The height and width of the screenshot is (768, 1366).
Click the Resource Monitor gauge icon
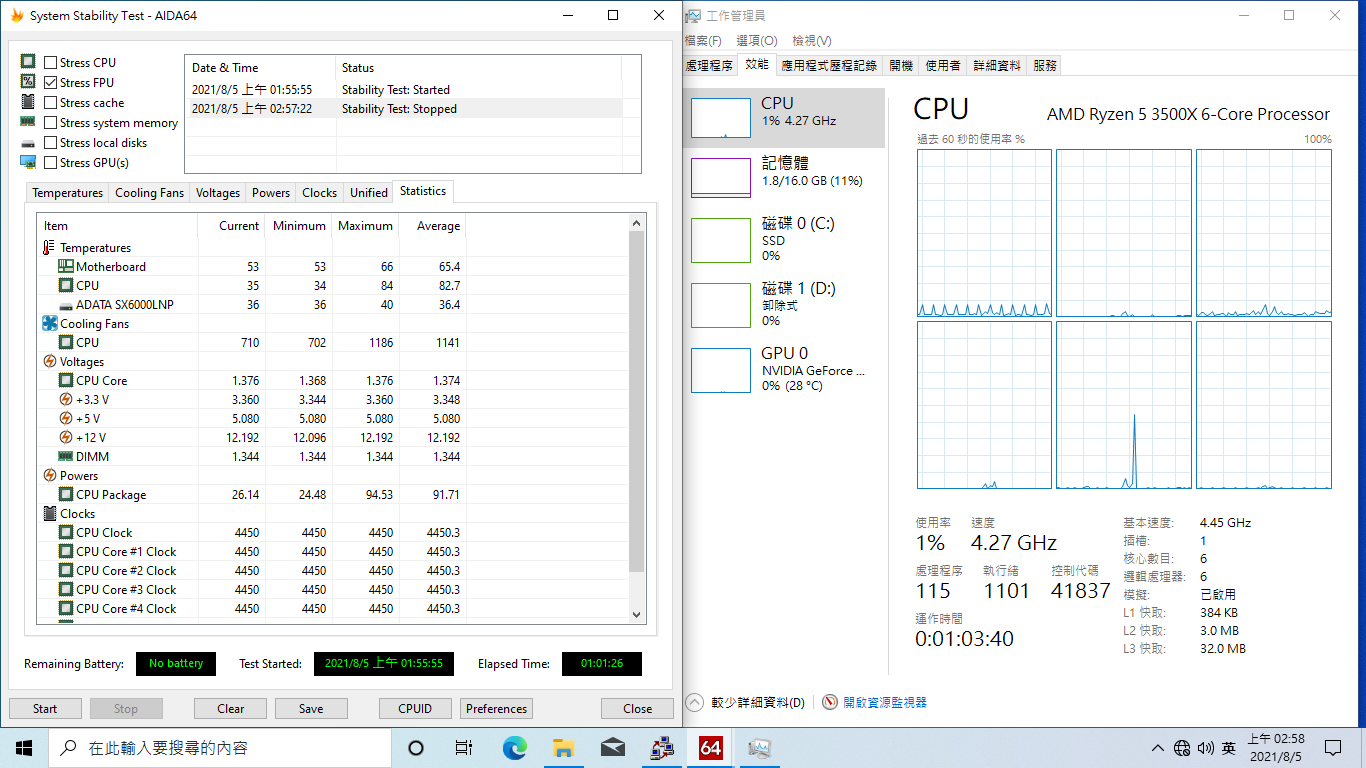click(x=830, y=703)
